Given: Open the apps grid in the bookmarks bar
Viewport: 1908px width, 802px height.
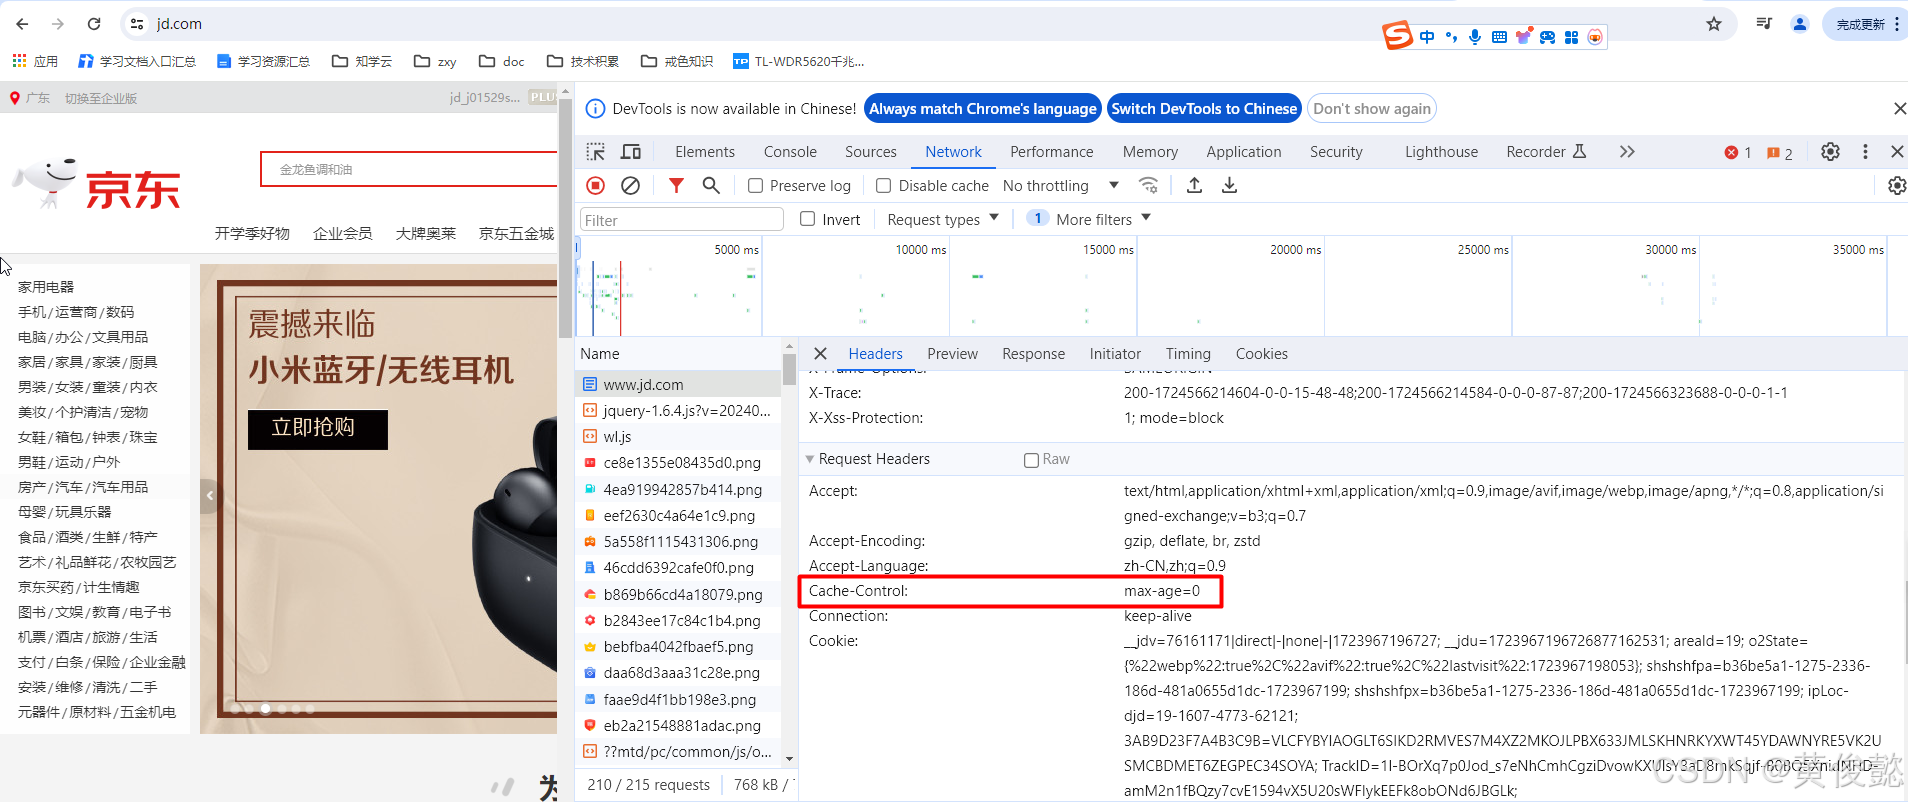Looking at the screenshot, I should [x=19, y=61].
